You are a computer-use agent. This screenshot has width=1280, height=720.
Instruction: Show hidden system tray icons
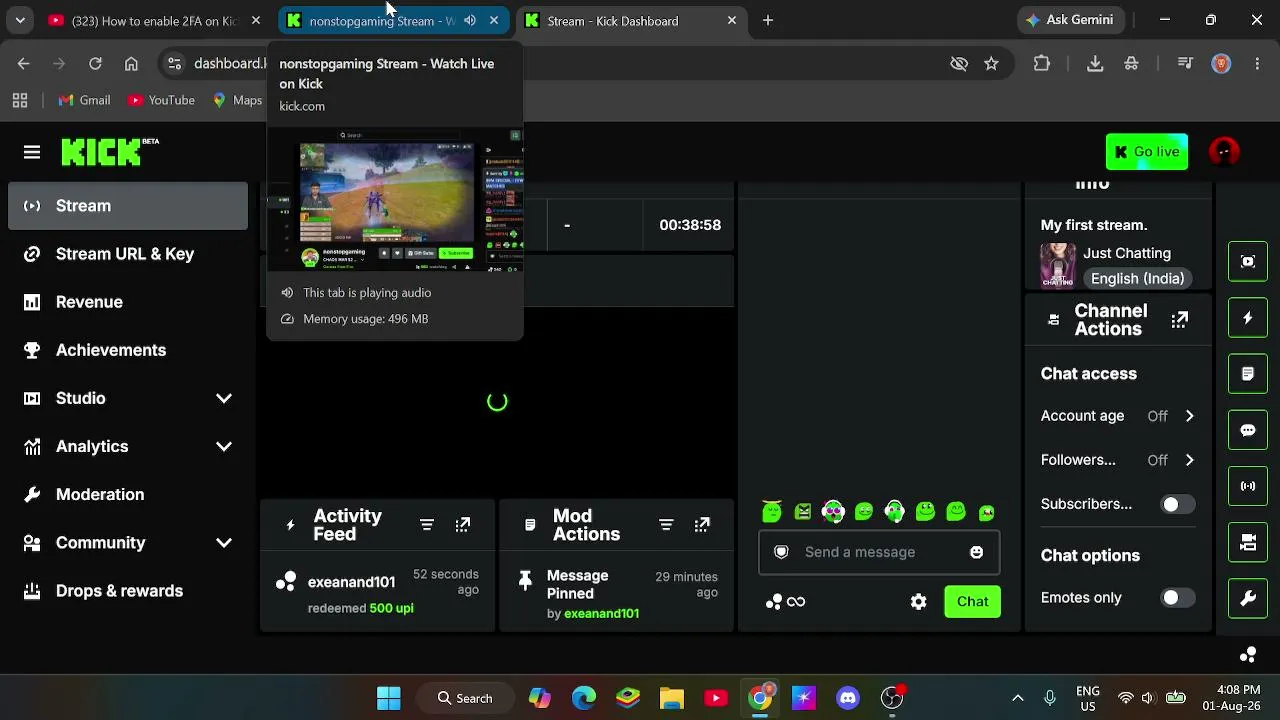click(x=1018, y=698)
